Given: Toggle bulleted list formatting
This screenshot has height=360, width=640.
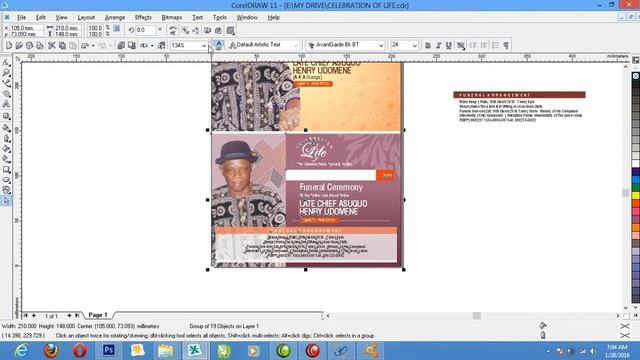Looking at the screenshot, I should tap(495, 45).
